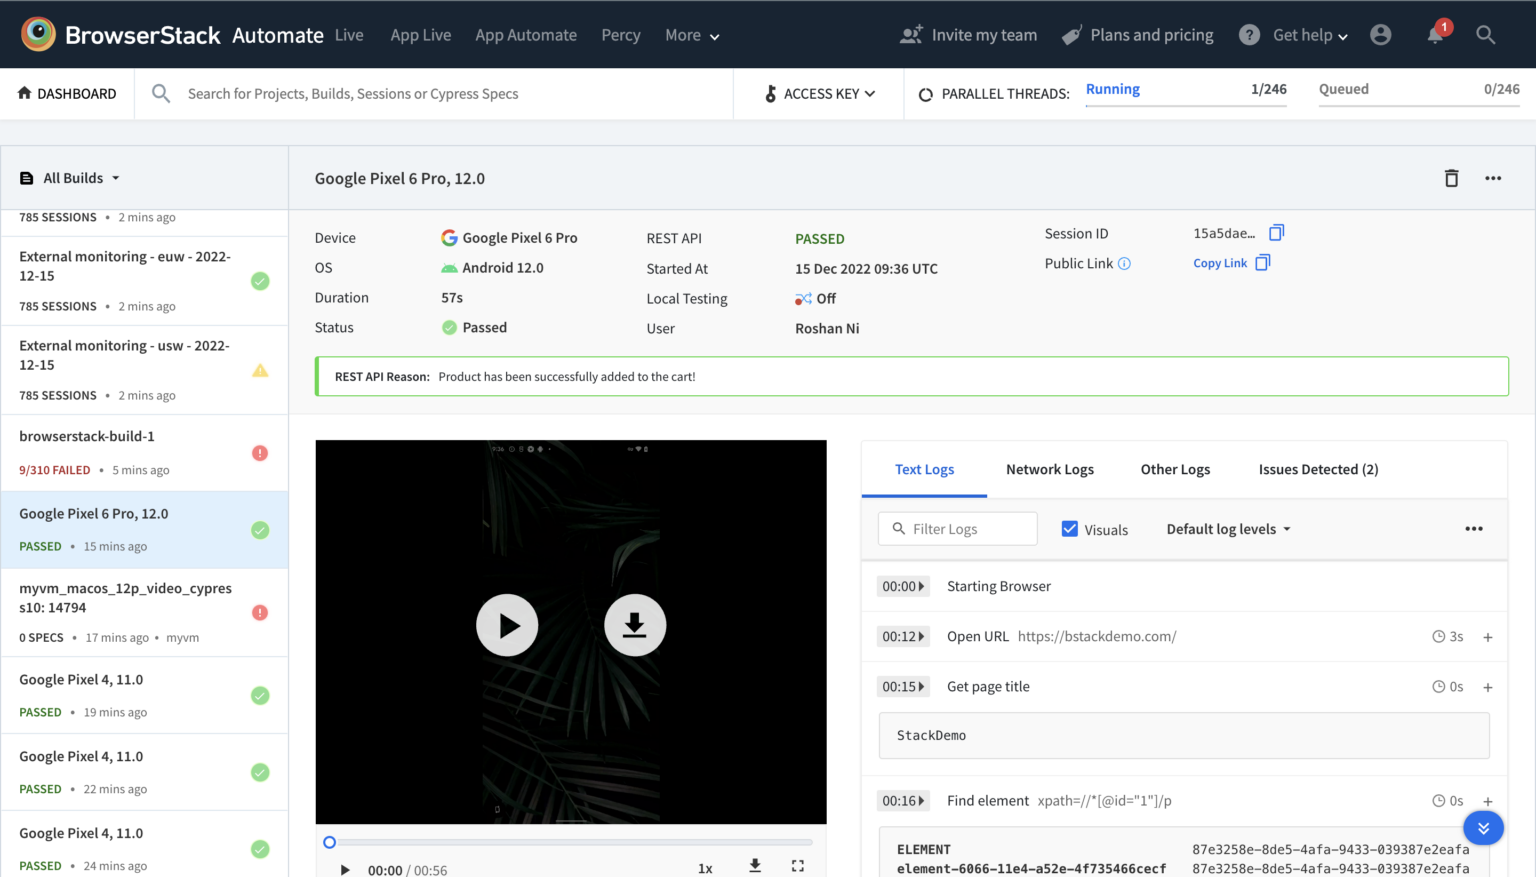The height and width of the screenshot is (877, 1536).
Task: Delete this session using the trash icon
Action: [1451, 178]
